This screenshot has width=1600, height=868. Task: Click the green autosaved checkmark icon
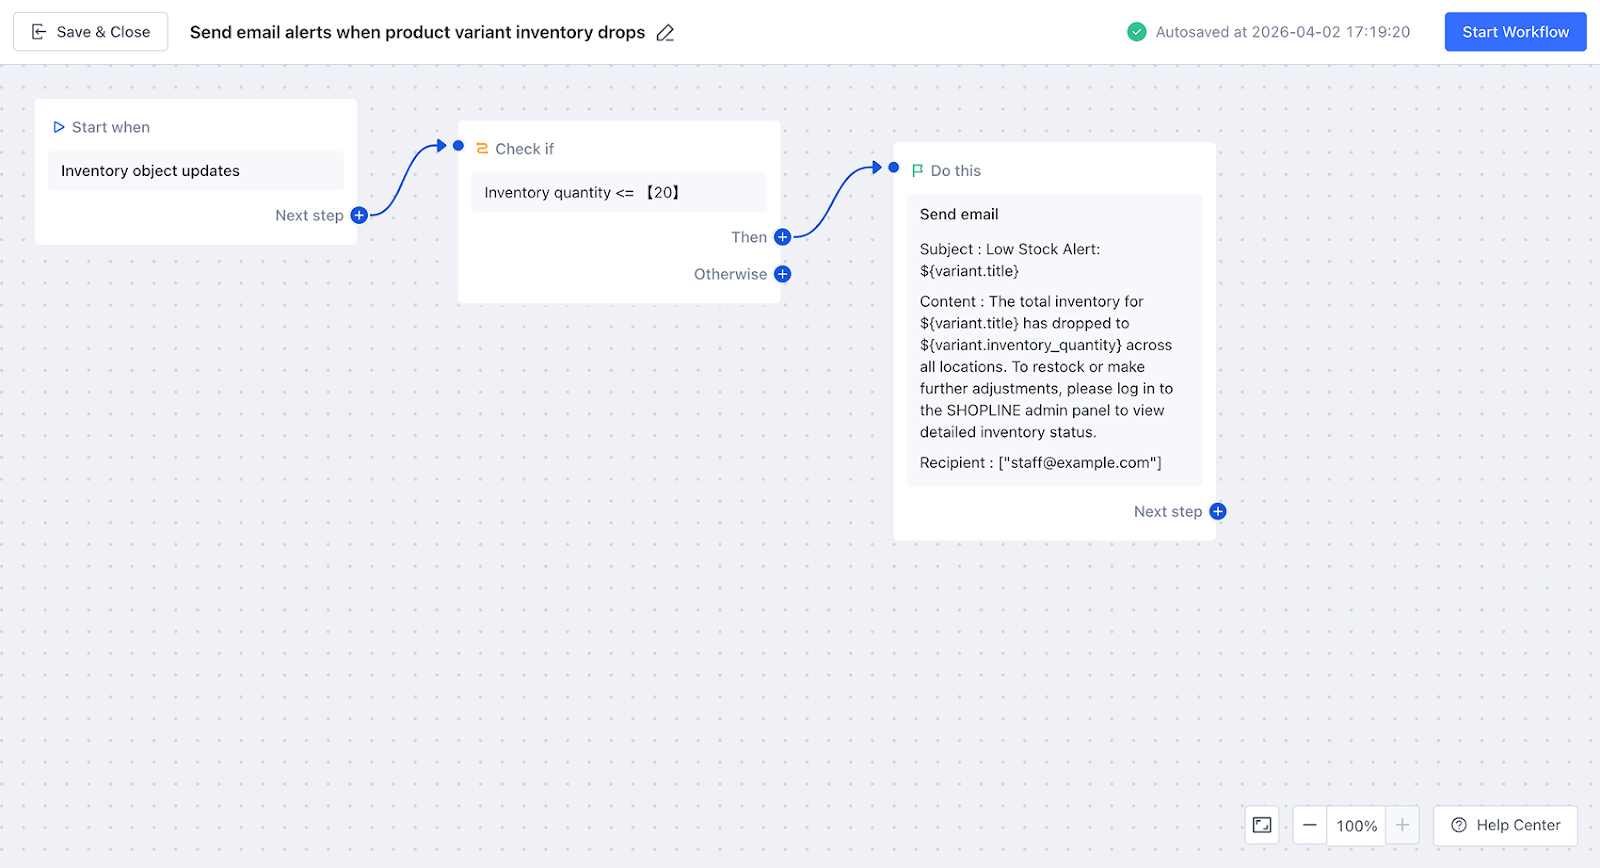click(1136, 32)
